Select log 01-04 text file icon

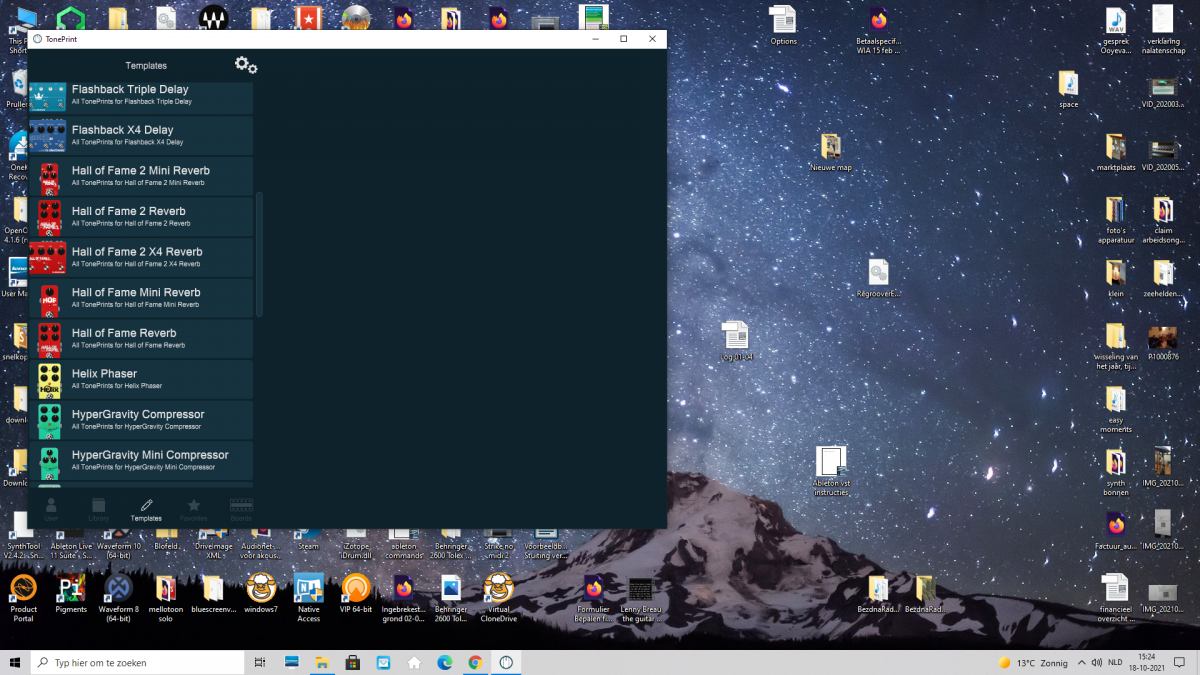pyautogui.click(x=736, y=341)
